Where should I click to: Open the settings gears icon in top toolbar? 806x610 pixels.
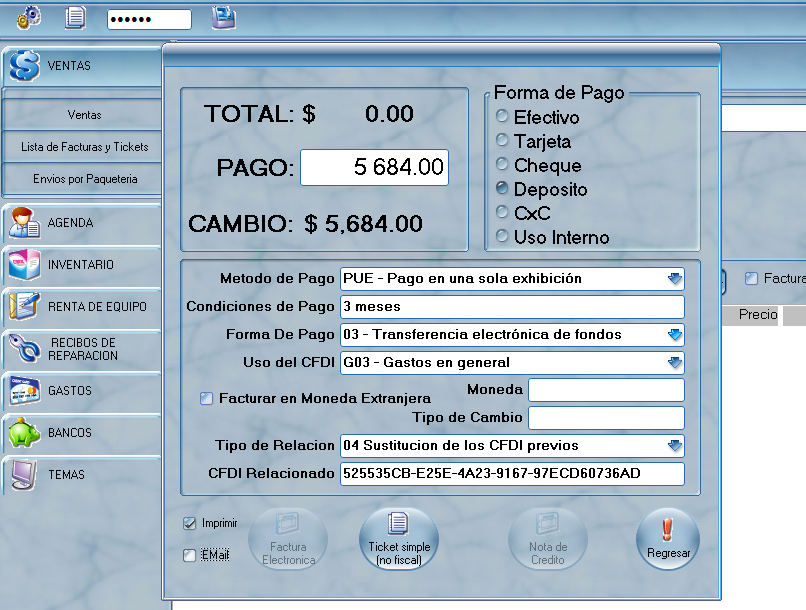coord(29,17)
